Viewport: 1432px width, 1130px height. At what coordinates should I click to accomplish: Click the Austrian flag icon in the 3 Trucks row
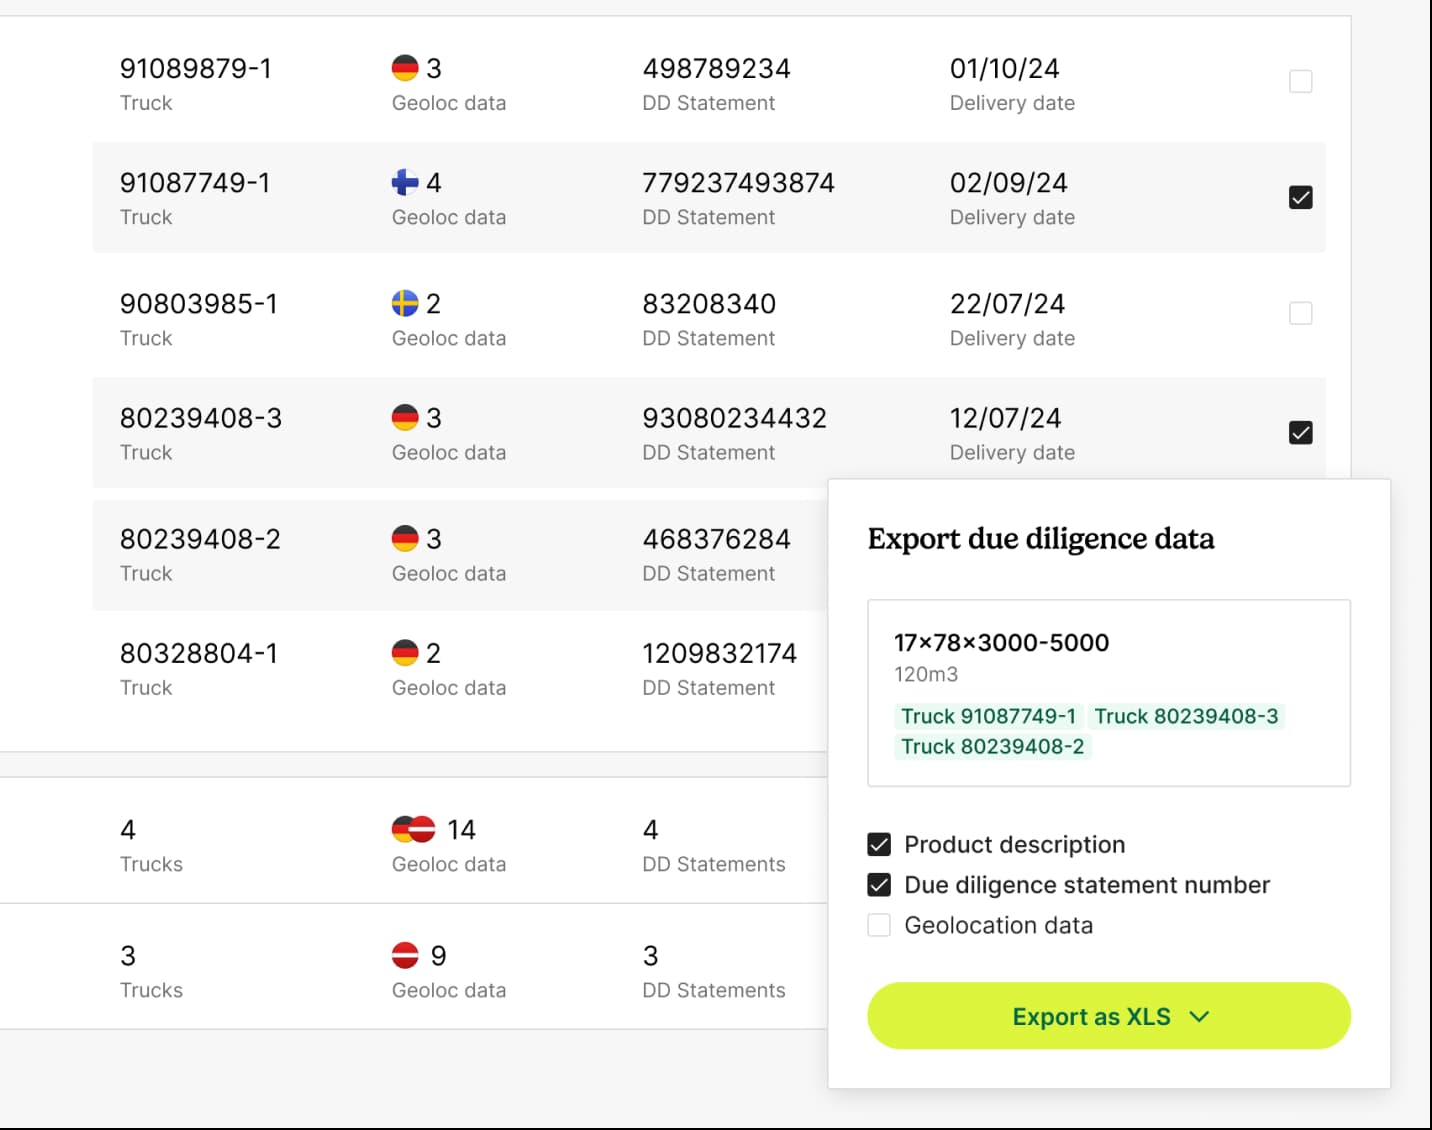click(404, 954)
